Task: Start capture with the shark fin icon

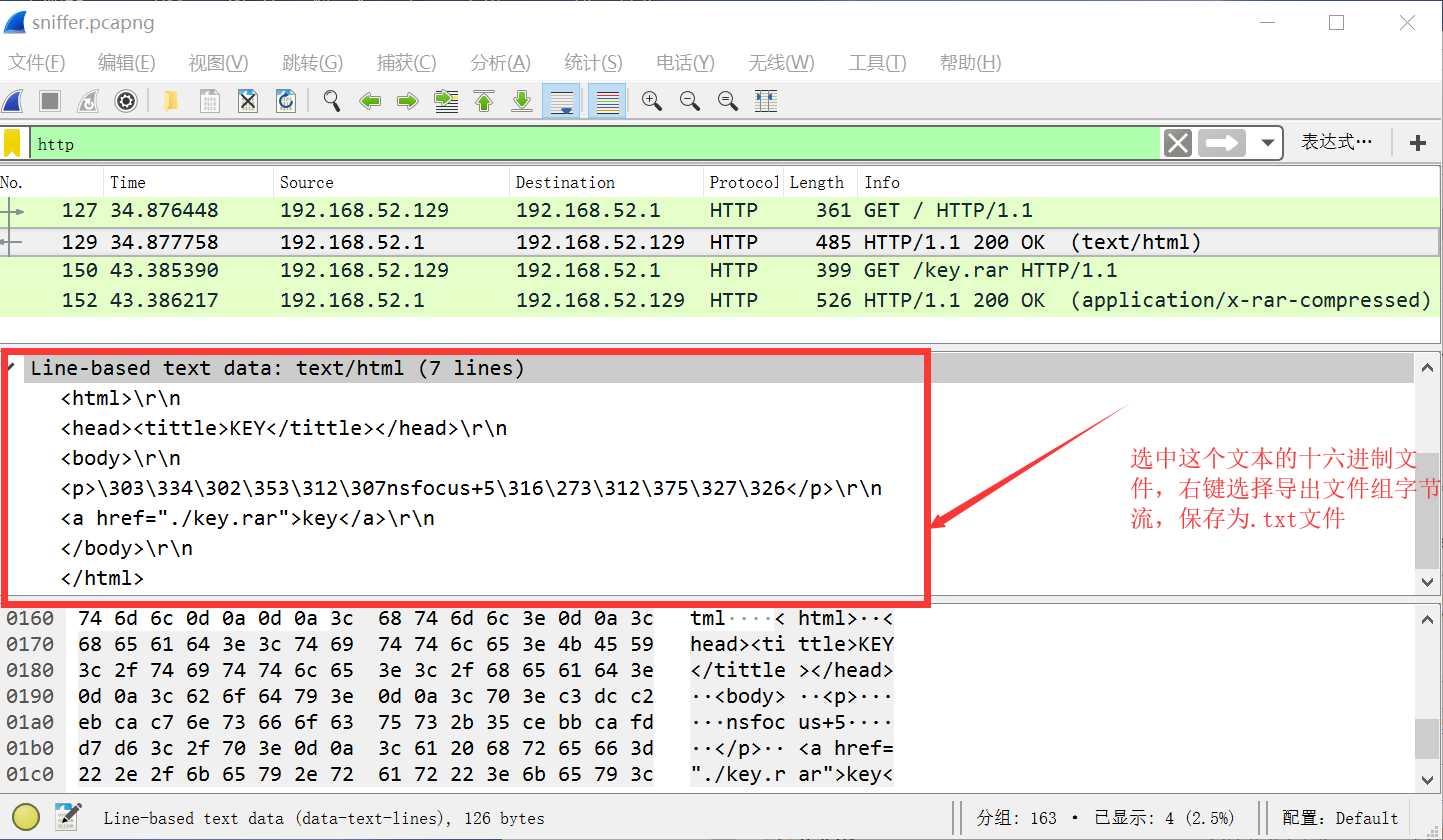Action: pyautogui.click(x=13, y=101)
